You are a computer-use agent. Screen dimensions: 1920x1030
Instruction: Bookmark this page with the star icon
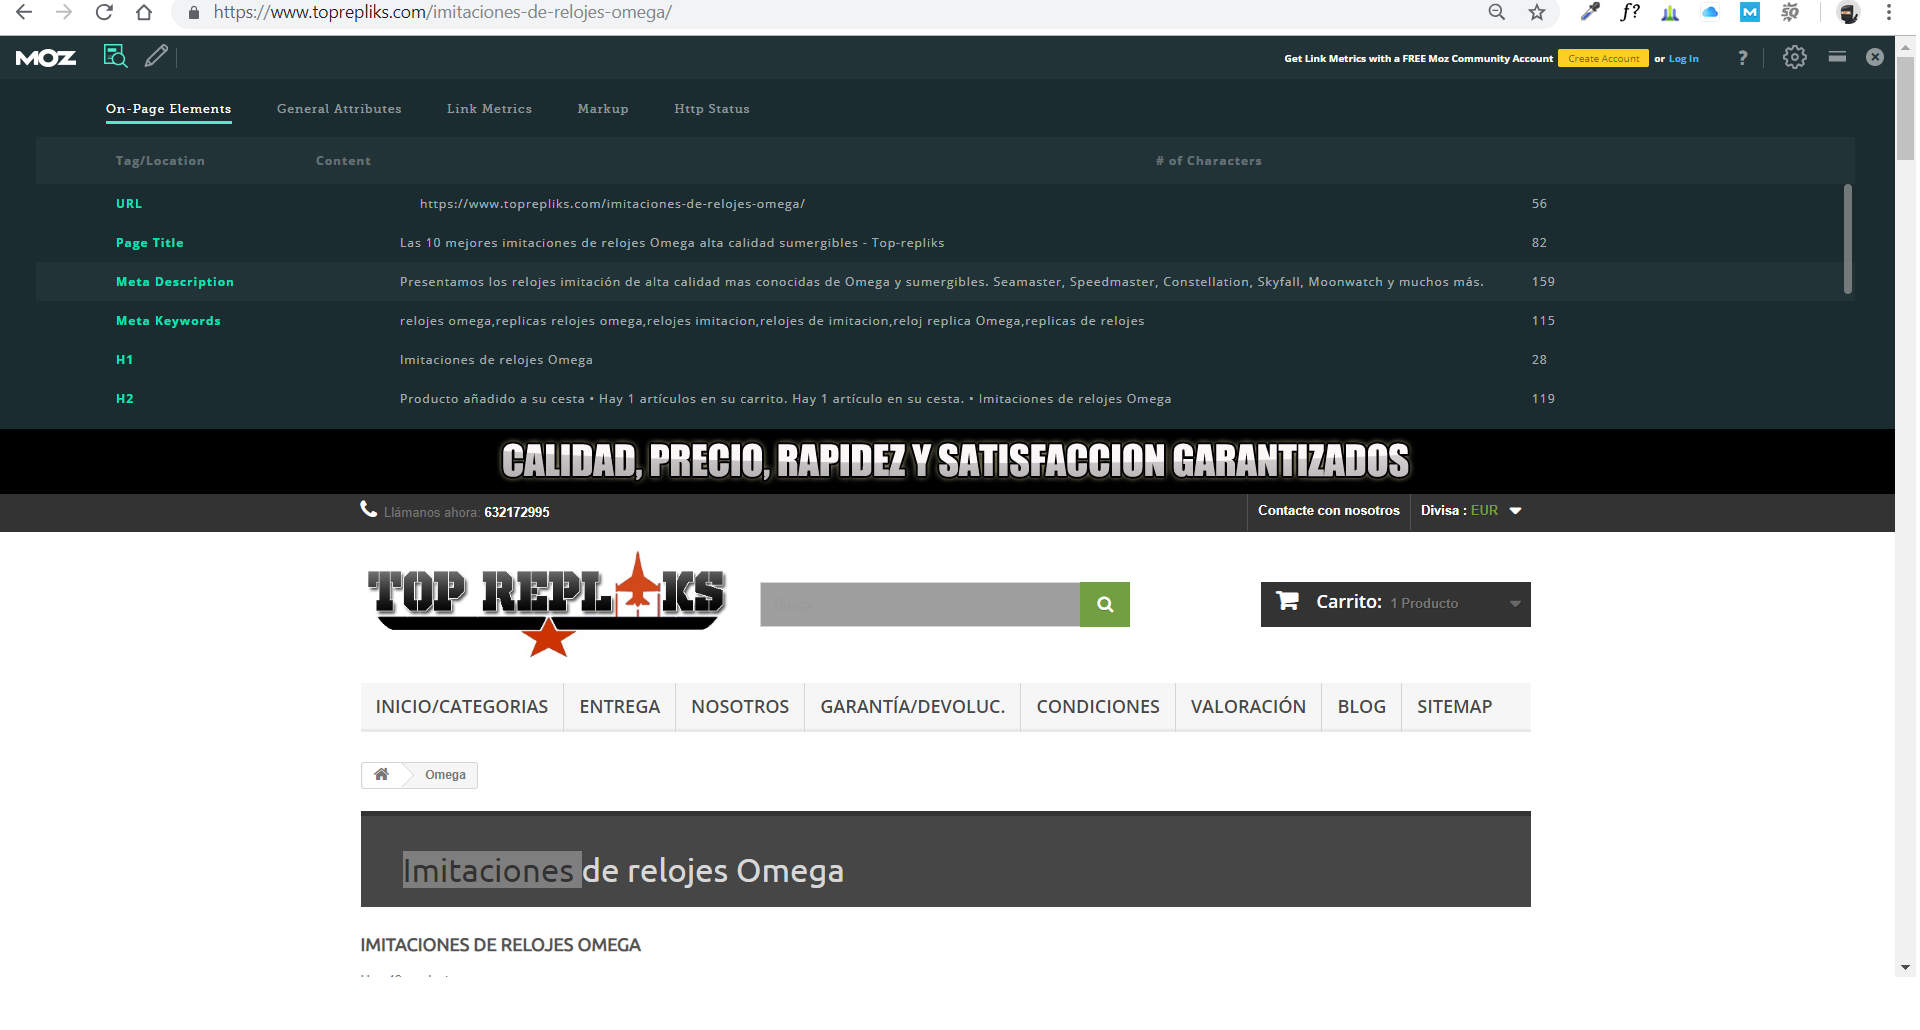coord(1537,12)
